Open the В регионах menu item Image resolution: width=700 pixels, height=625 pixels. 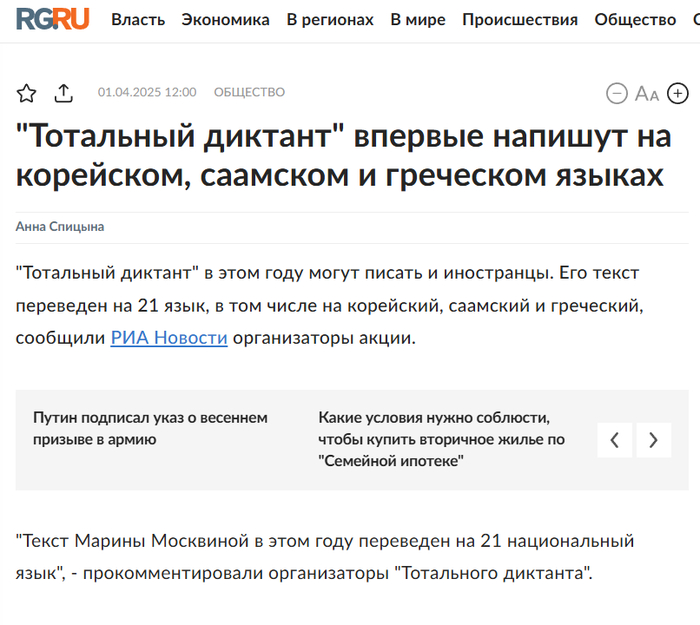pos(330,20)
